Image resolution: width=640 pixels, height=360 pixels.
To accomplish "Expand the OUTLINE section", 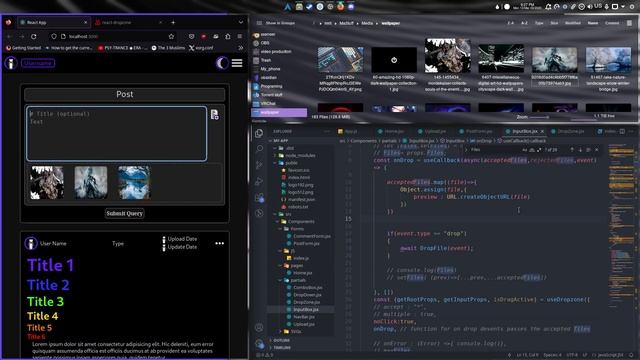I will pos(282,340).
